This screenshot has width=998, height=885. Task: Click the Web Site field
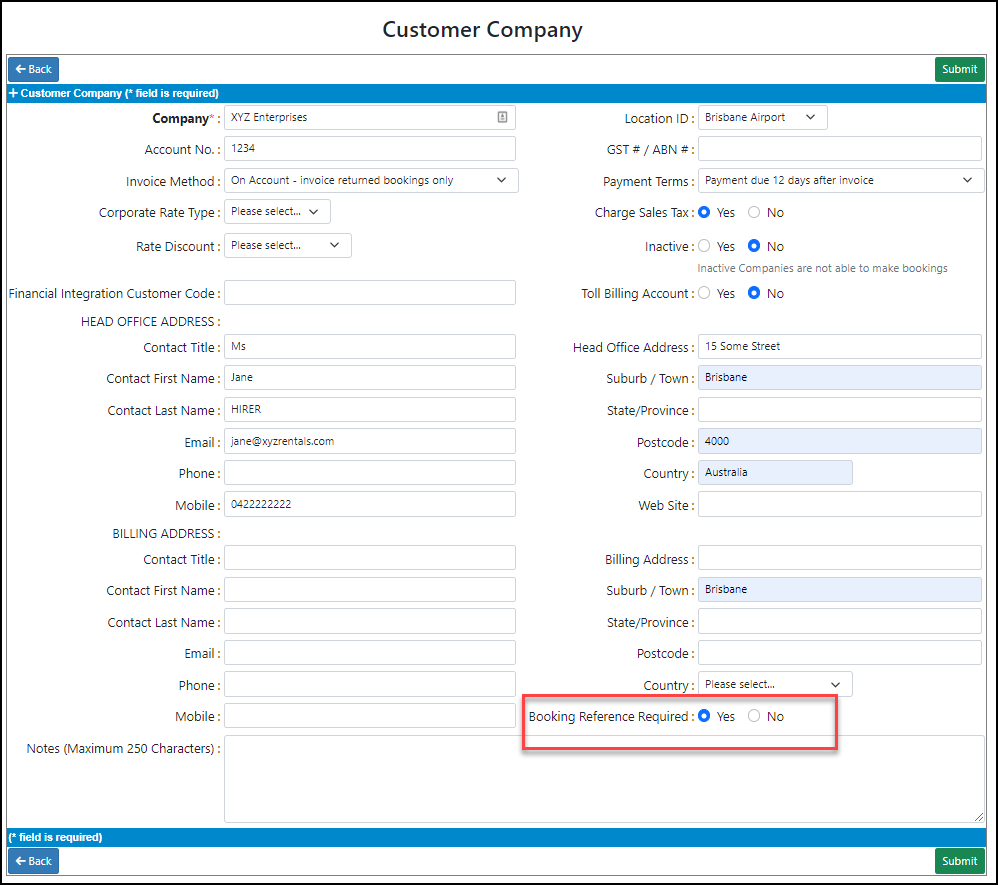840,504
